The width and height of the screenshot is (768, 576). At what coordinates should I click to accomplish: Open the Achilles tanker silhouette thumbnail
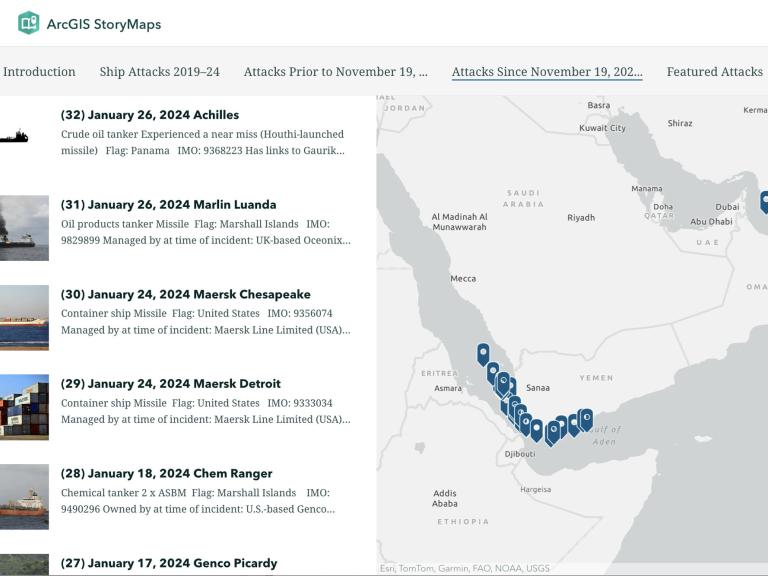14,136
